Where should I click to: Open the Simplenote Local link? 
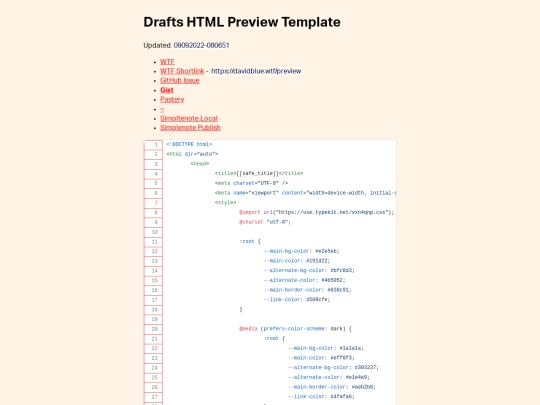pos(189,118)
